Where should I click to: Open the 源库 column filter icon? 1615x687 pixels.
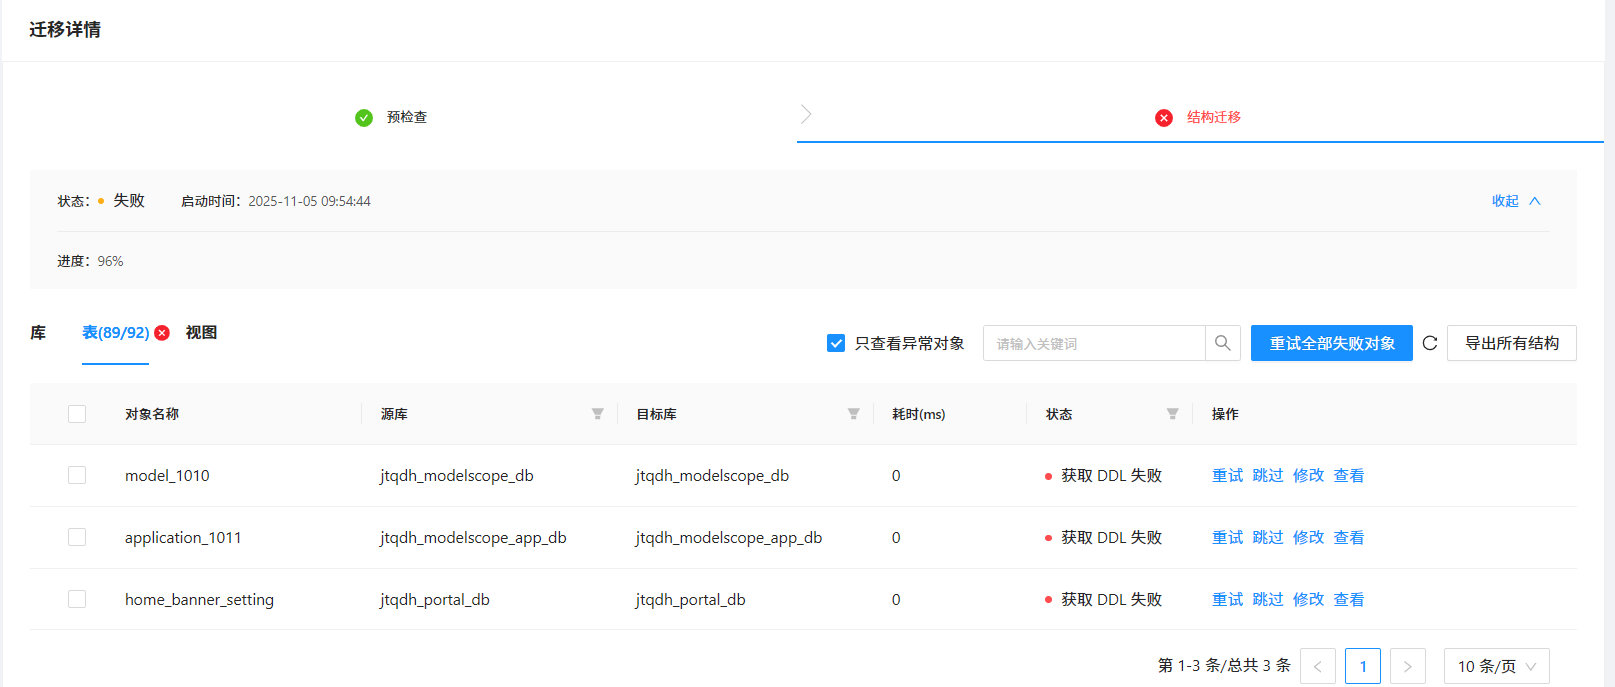tap(597, 414)
